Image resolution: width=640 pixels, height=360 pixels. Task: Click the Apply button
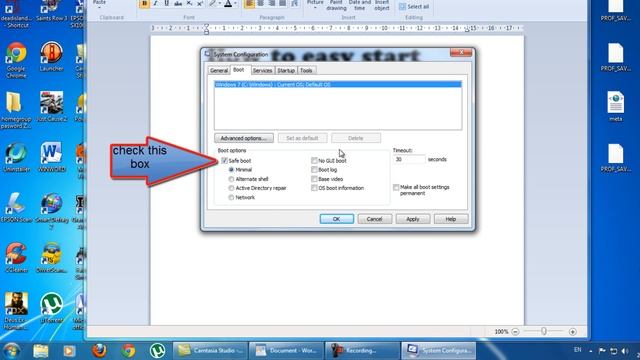coord(413,219)
